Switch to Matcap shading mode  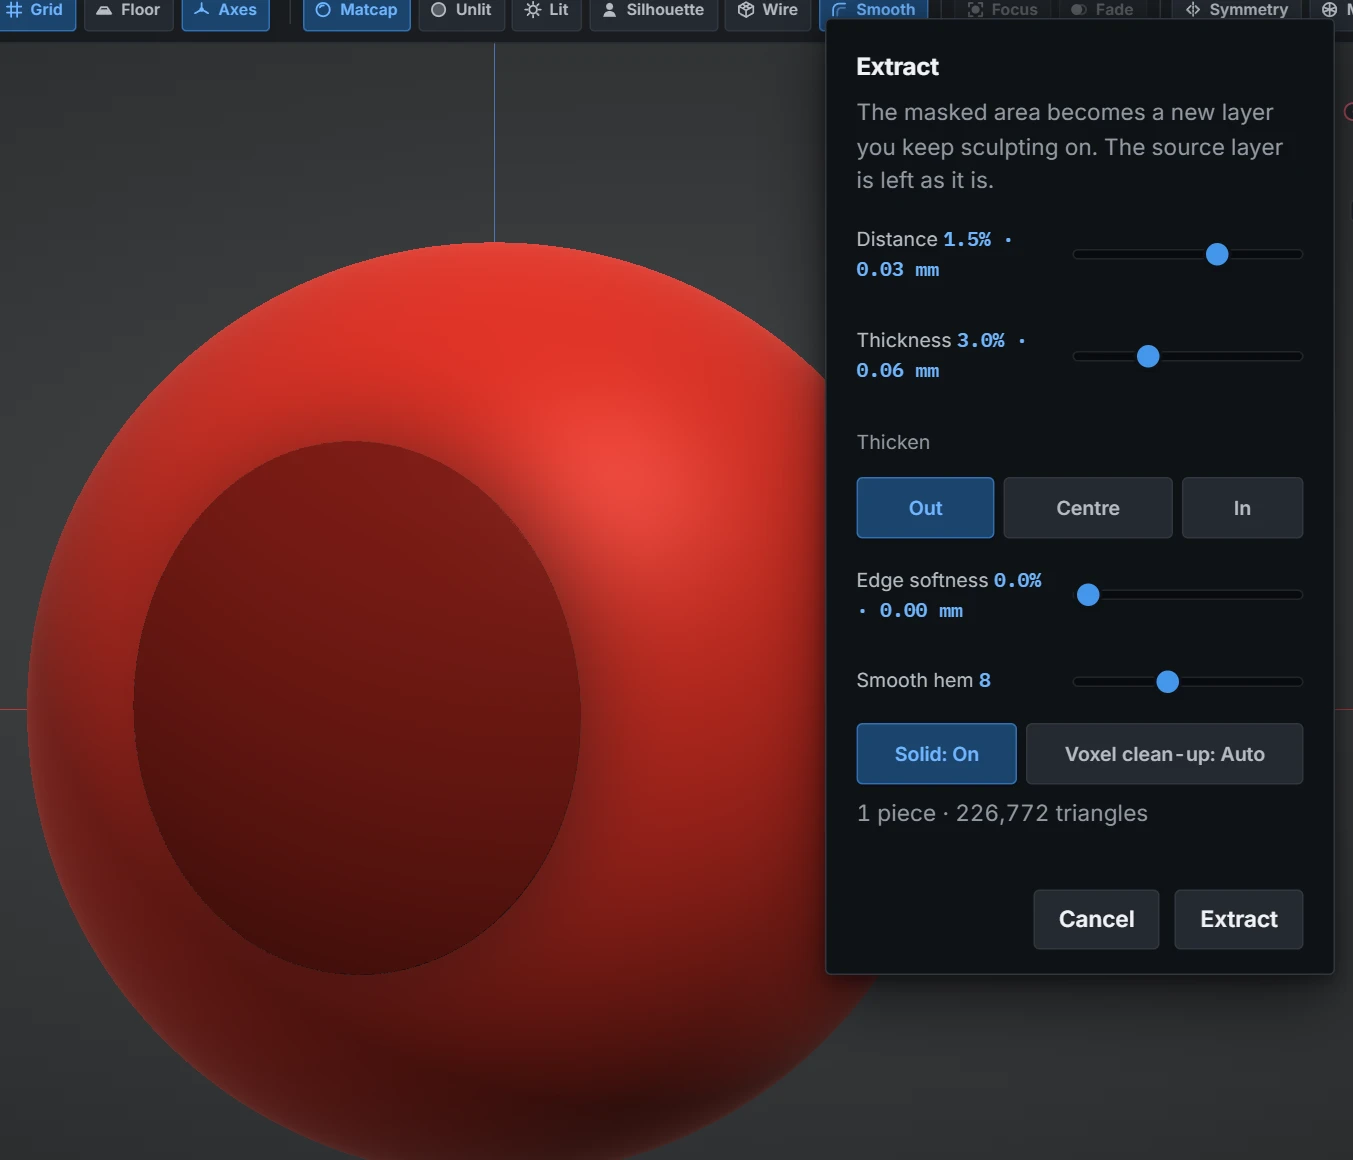click(x=357, y=11)
